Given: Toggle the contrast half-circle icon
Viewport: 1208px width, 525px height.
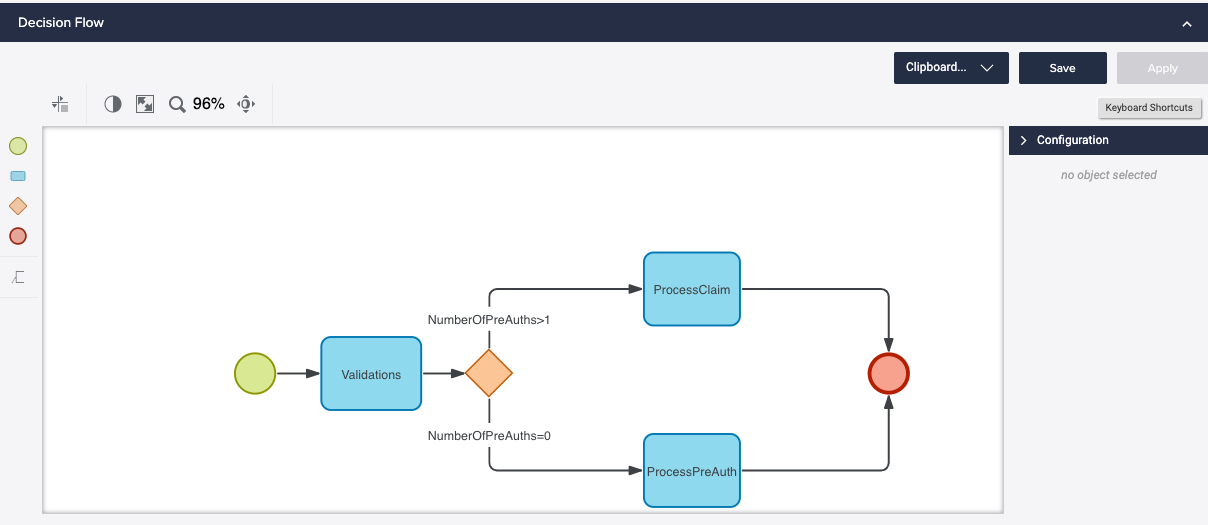Looking at the screenshot, I should click(x=113, y=104).
